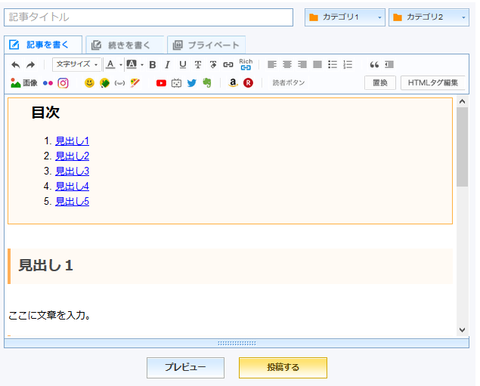Open the カテゴリ1 dropdown
The height and width of the screenshot is (386, 480).
tap(345, 17)
